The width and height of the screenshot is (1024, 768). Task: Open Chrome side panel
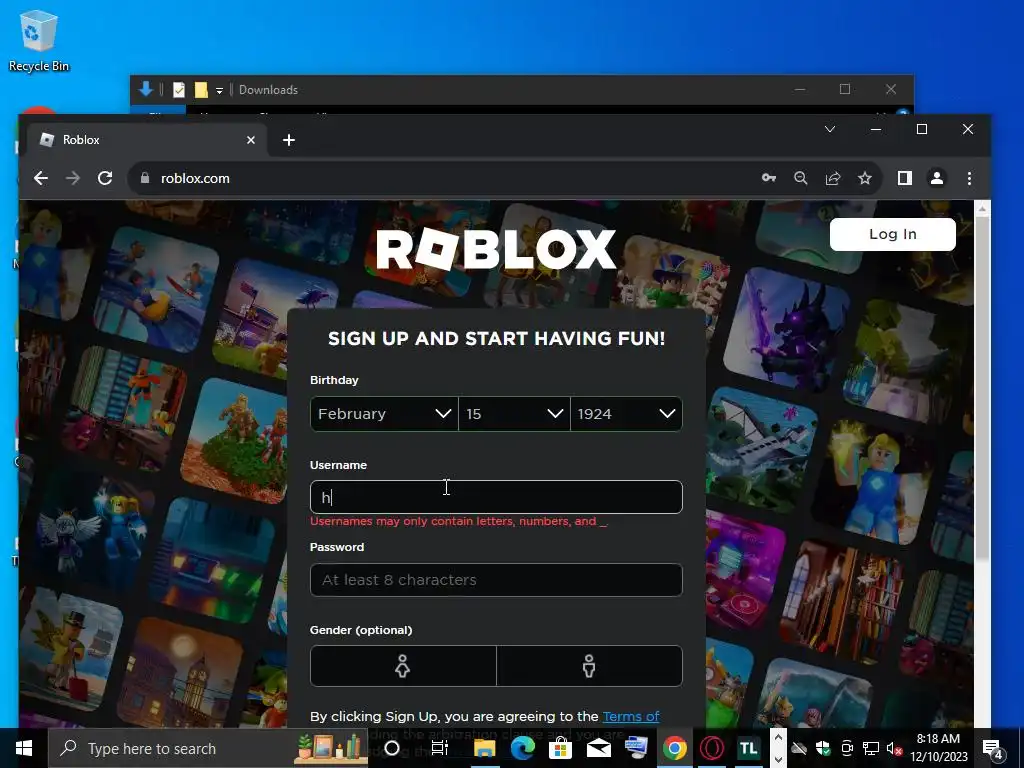[904, 178]
